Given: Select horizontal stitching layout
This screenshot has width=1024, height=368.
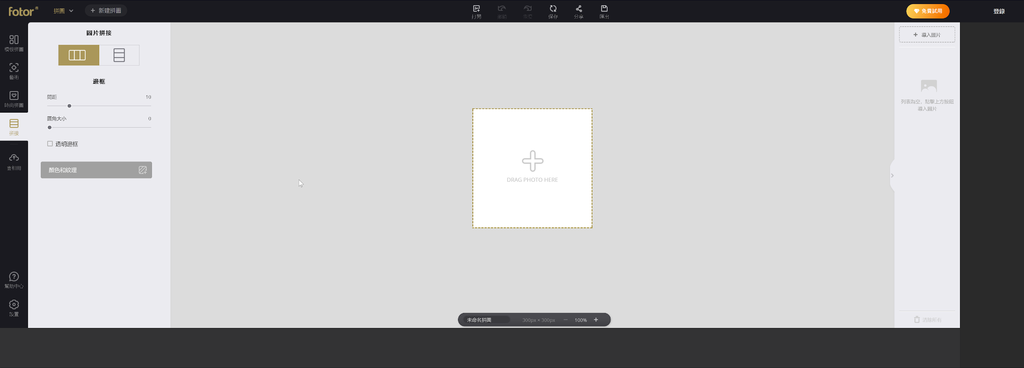Looking at the screenshot, I should coord(78,55).
